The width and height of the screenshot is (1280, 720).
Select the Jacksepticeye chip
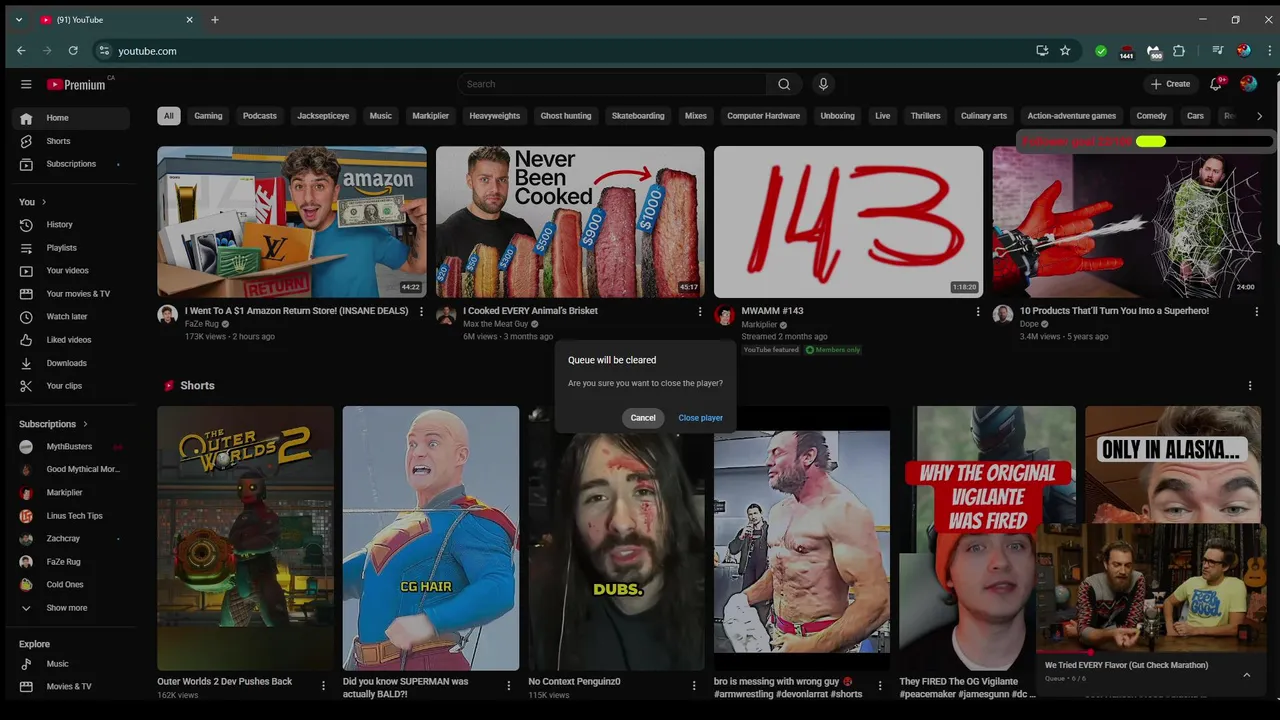(323, 116)
